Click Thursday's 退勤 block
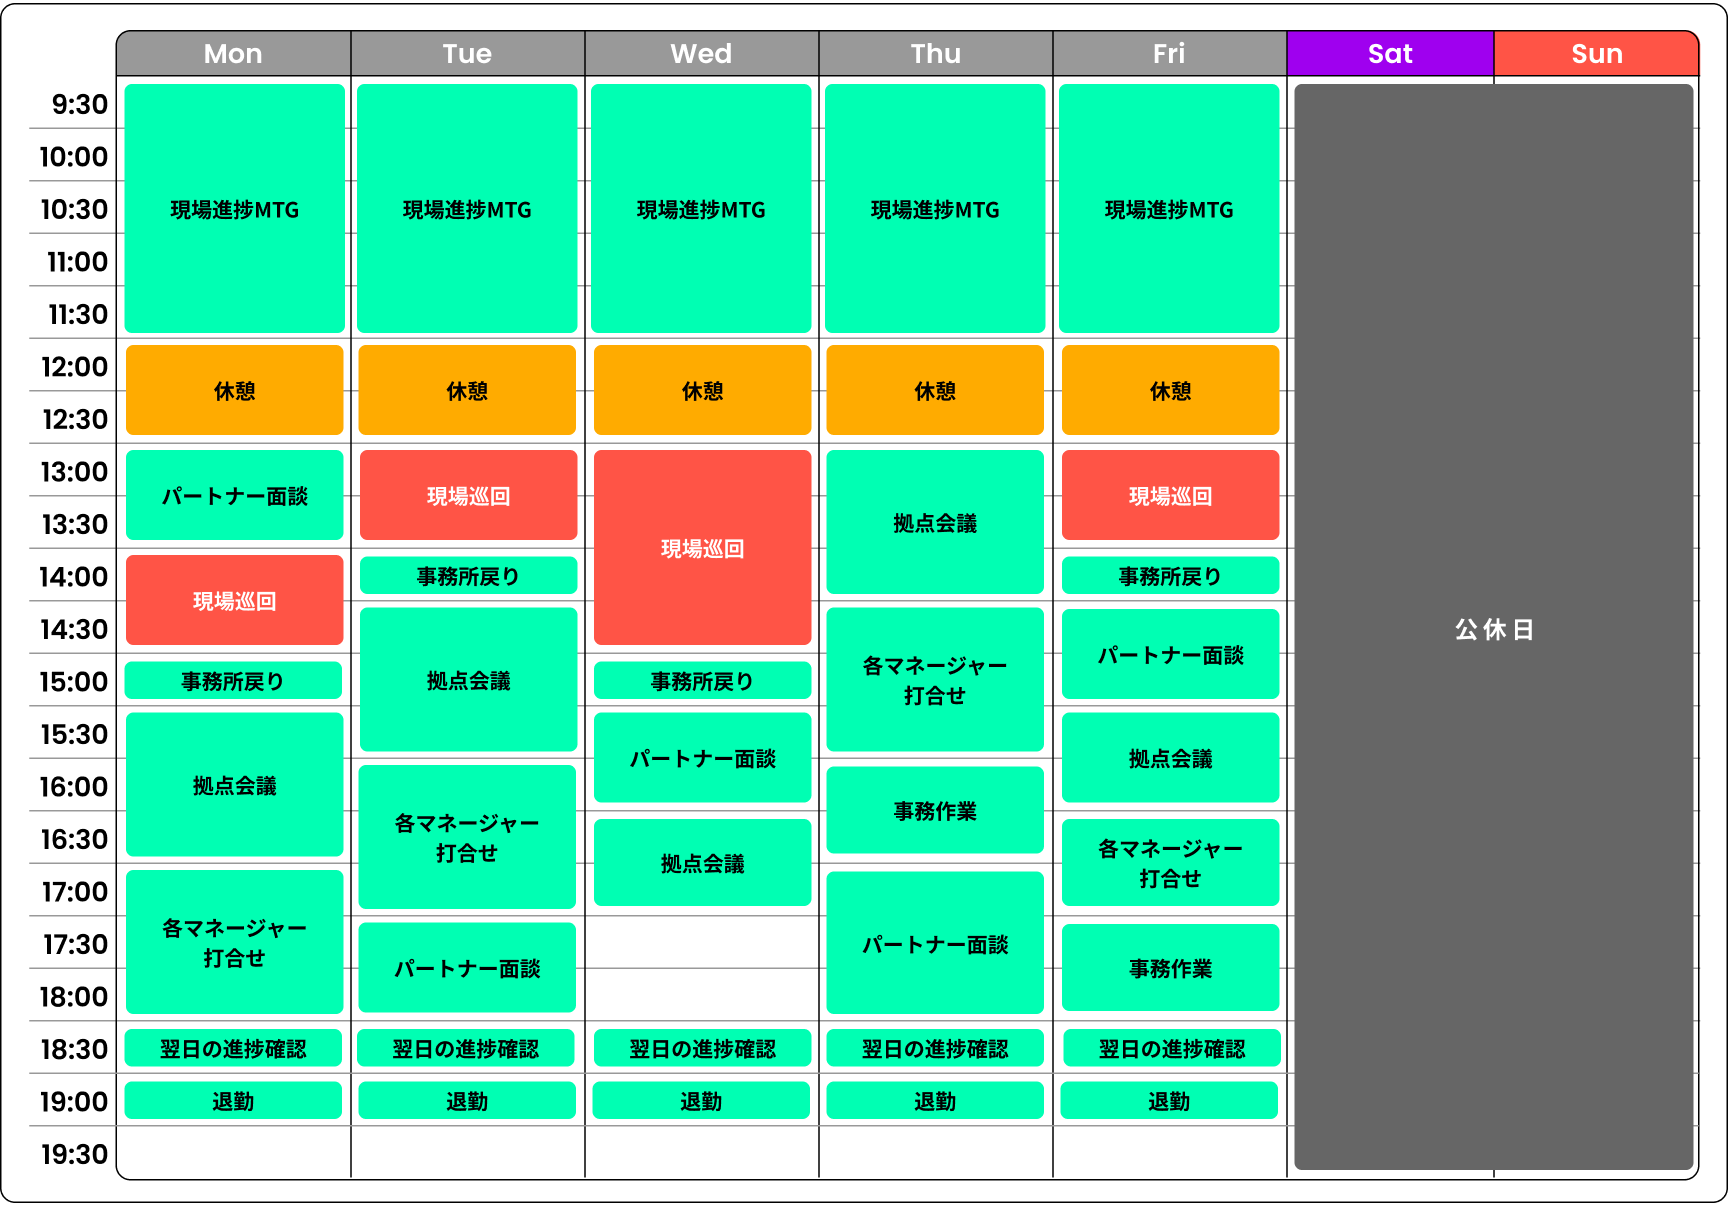The image size is (1728, 1211). click(x=935, y=1100)
